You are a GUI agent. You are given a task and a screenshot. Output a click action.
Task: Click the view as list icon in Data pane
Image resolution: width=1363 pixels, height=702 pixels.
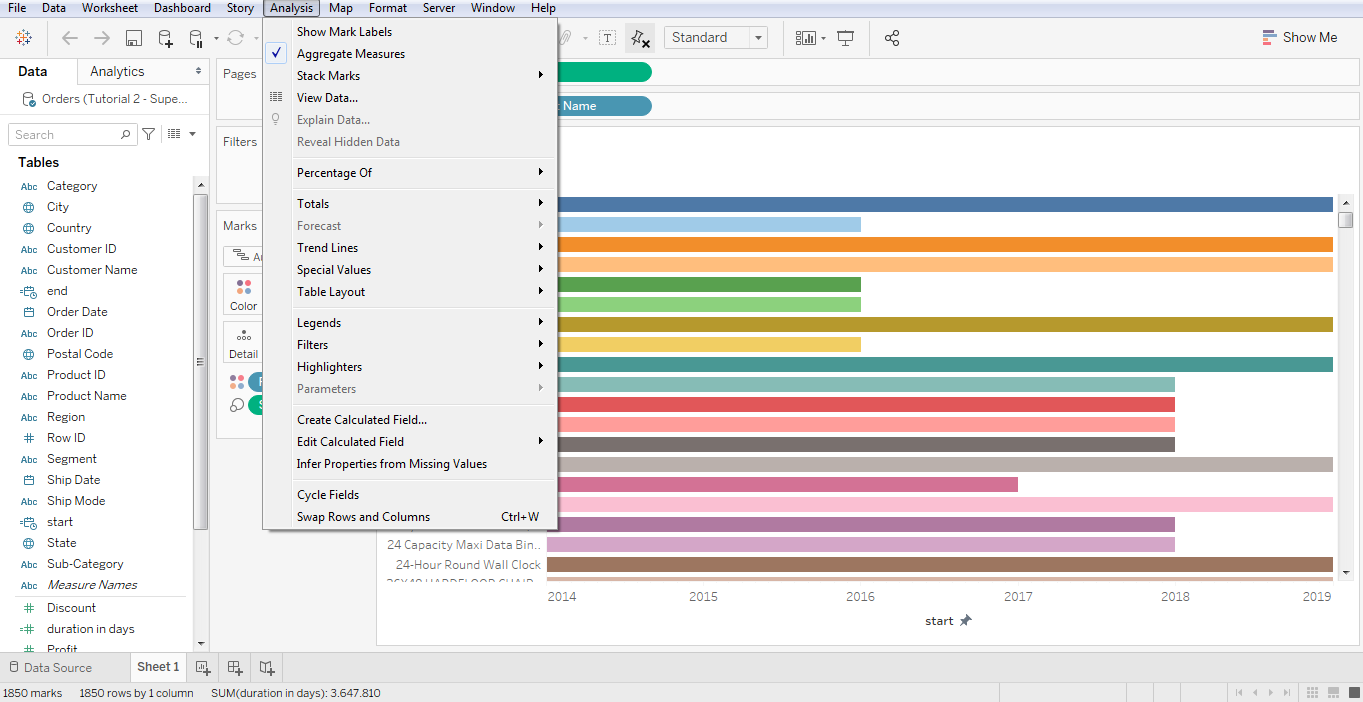coord(174,134)
